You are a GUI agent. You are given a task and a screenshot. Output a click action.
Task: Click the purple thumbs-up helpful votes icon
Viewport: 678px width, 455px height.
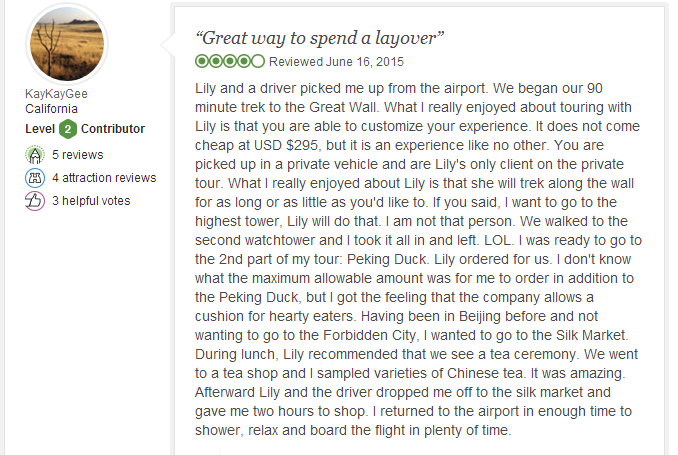pyautogui.click(x=35, y=201)
